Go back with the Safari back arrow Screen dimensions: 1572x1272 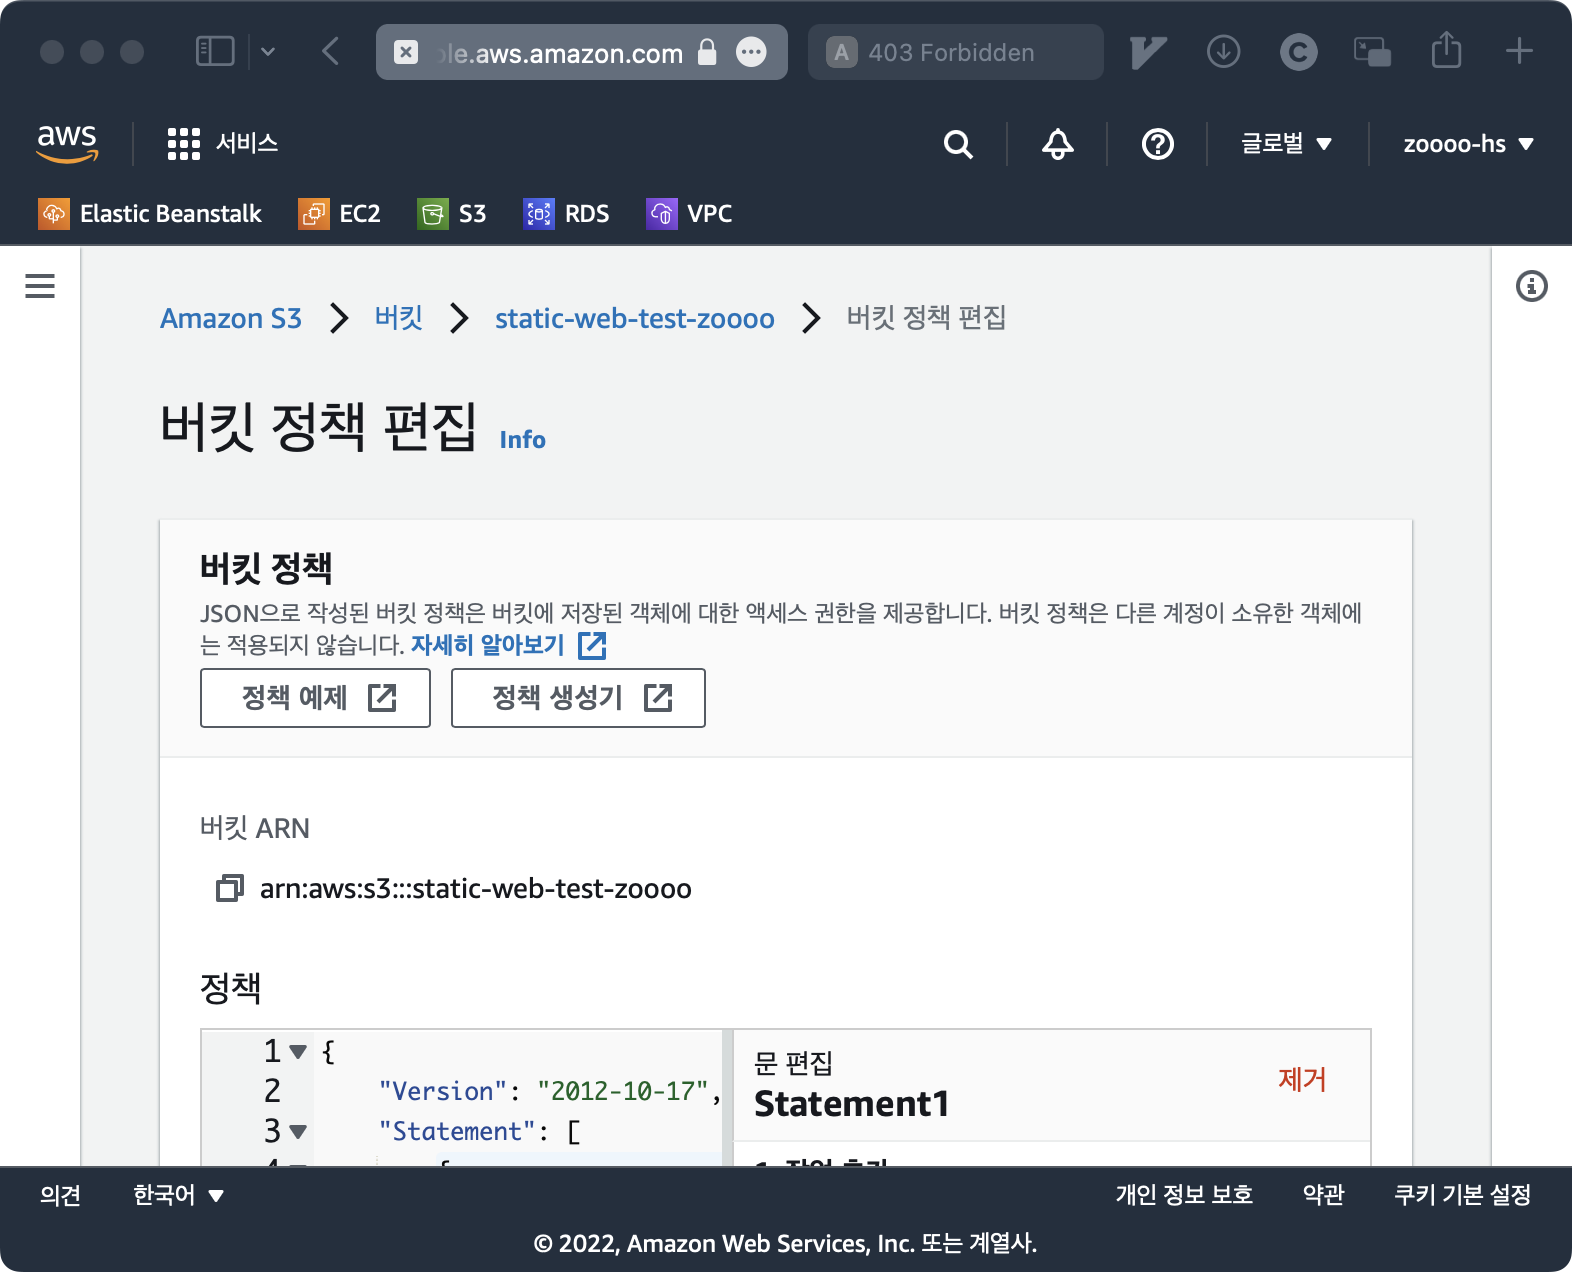coord(331,51)
